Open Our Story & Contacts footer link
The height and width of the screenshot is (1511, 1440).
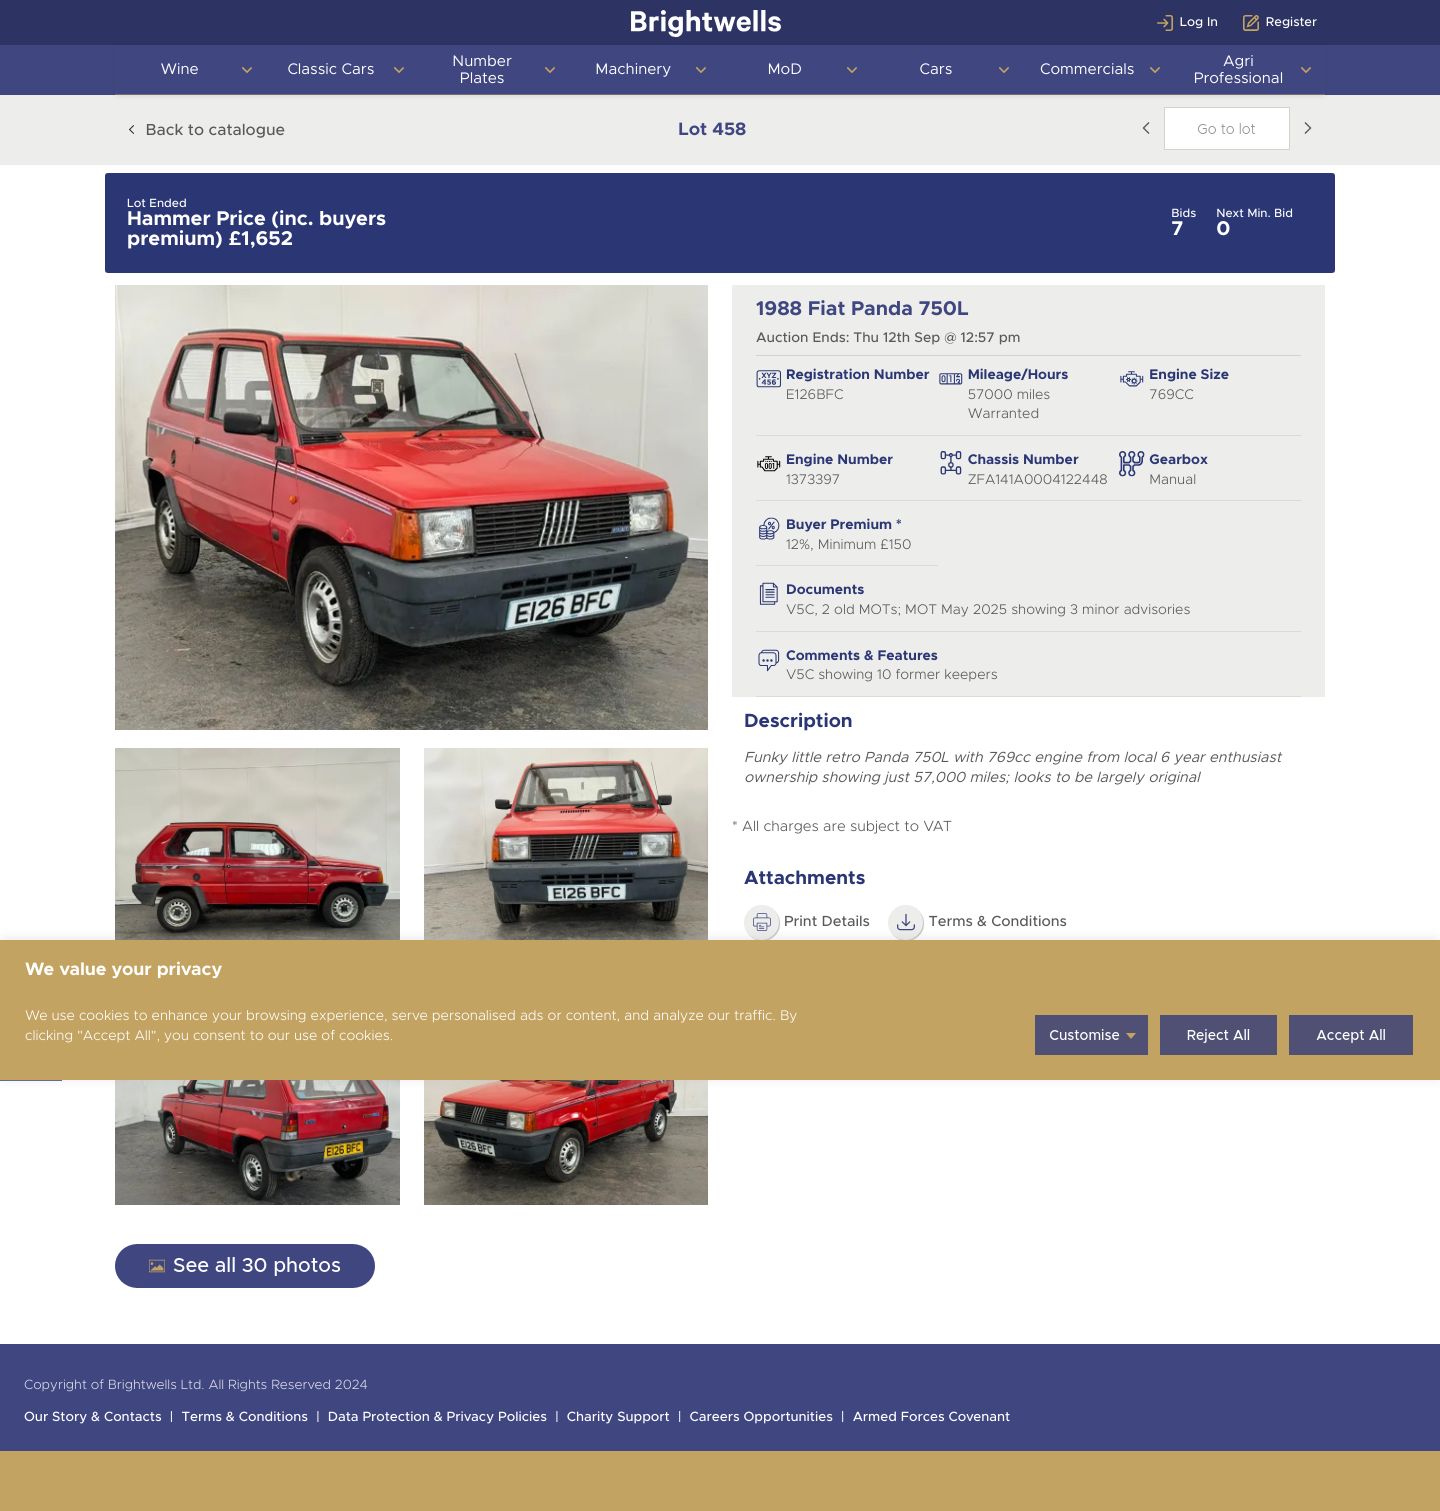coord(93,1417)
